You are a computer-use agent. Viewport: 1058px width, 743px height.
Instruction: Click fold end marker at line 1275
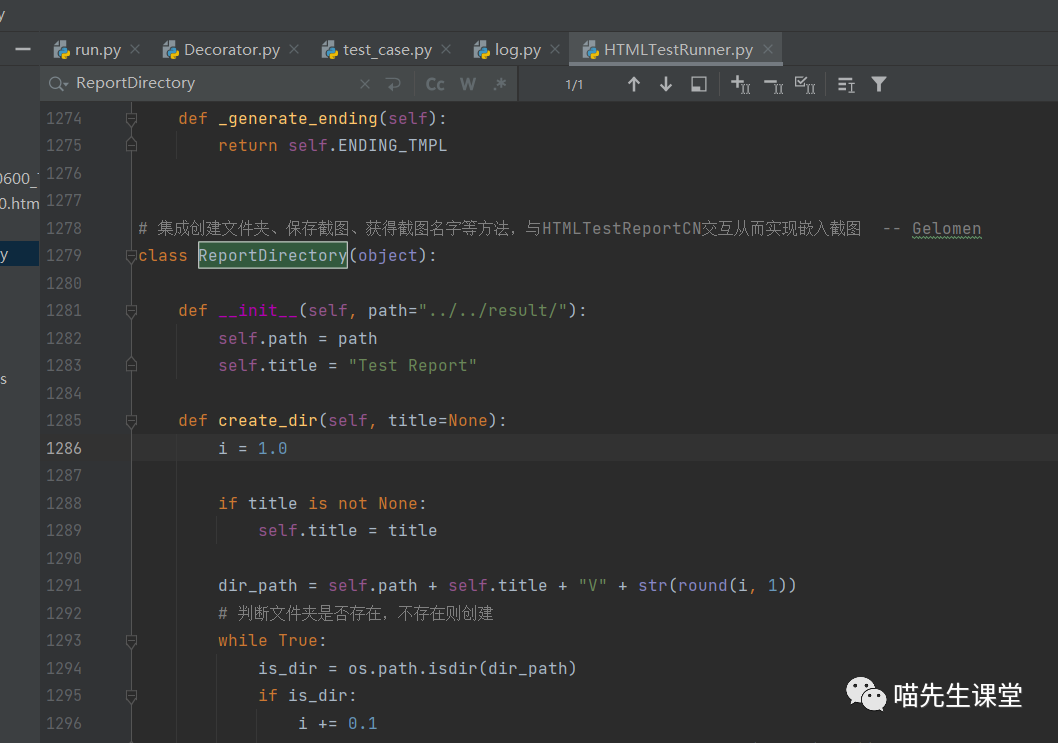(132, 145)
